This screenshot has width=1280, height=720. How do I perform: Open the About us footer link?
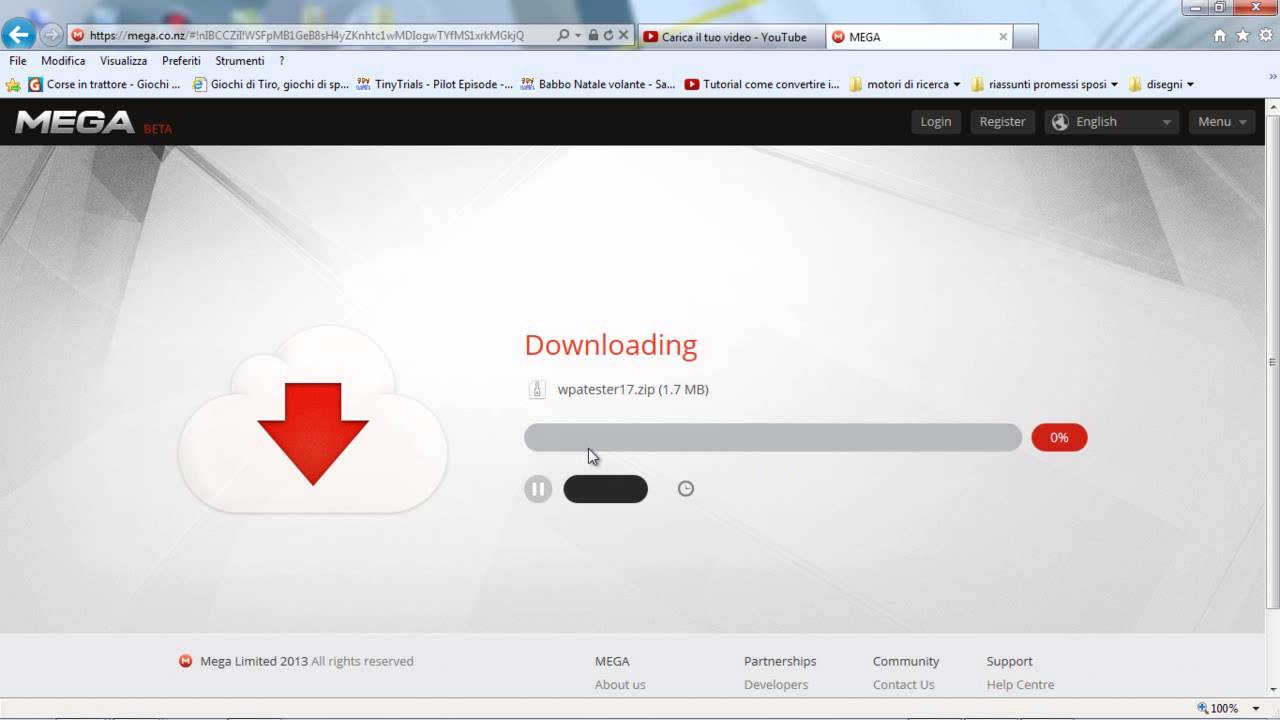pyautogui.click(x=620, y=685)
